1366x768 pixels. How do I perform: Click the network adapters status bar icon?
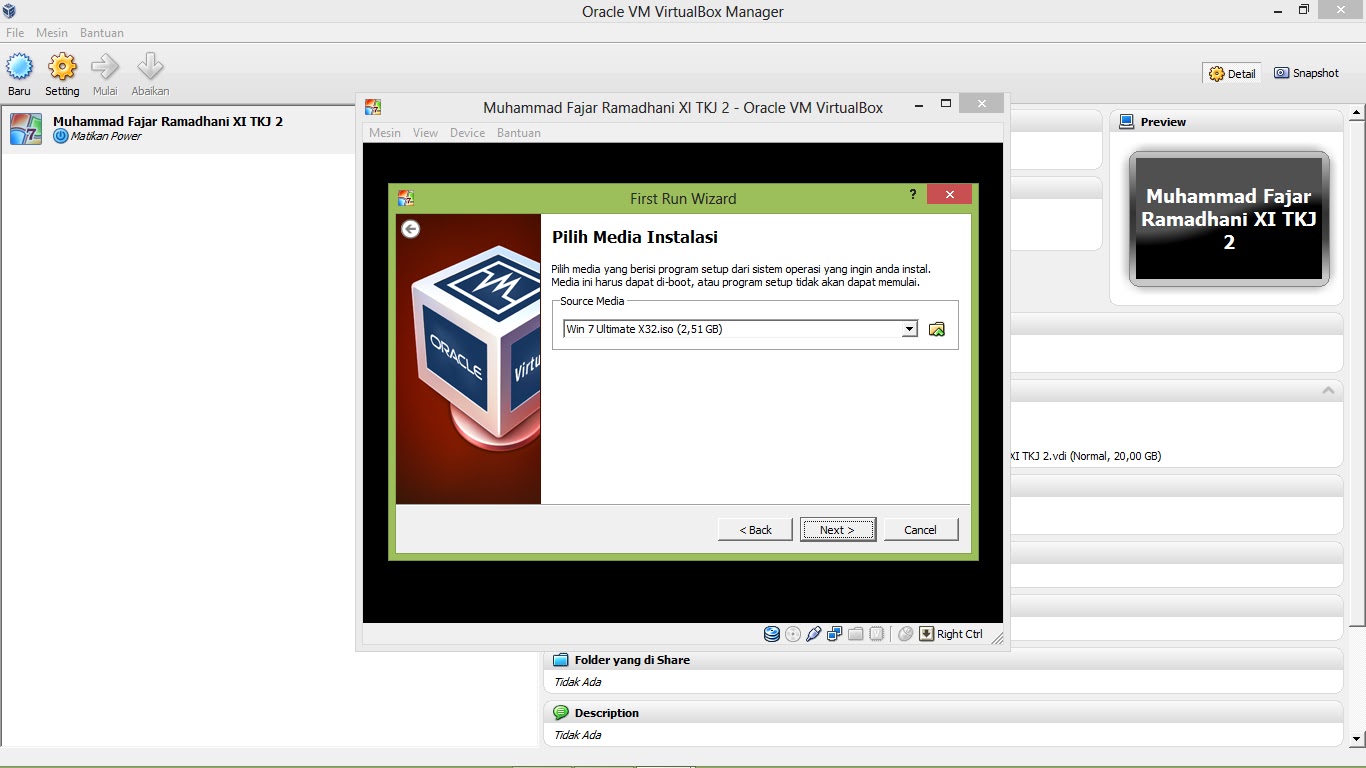835,634
